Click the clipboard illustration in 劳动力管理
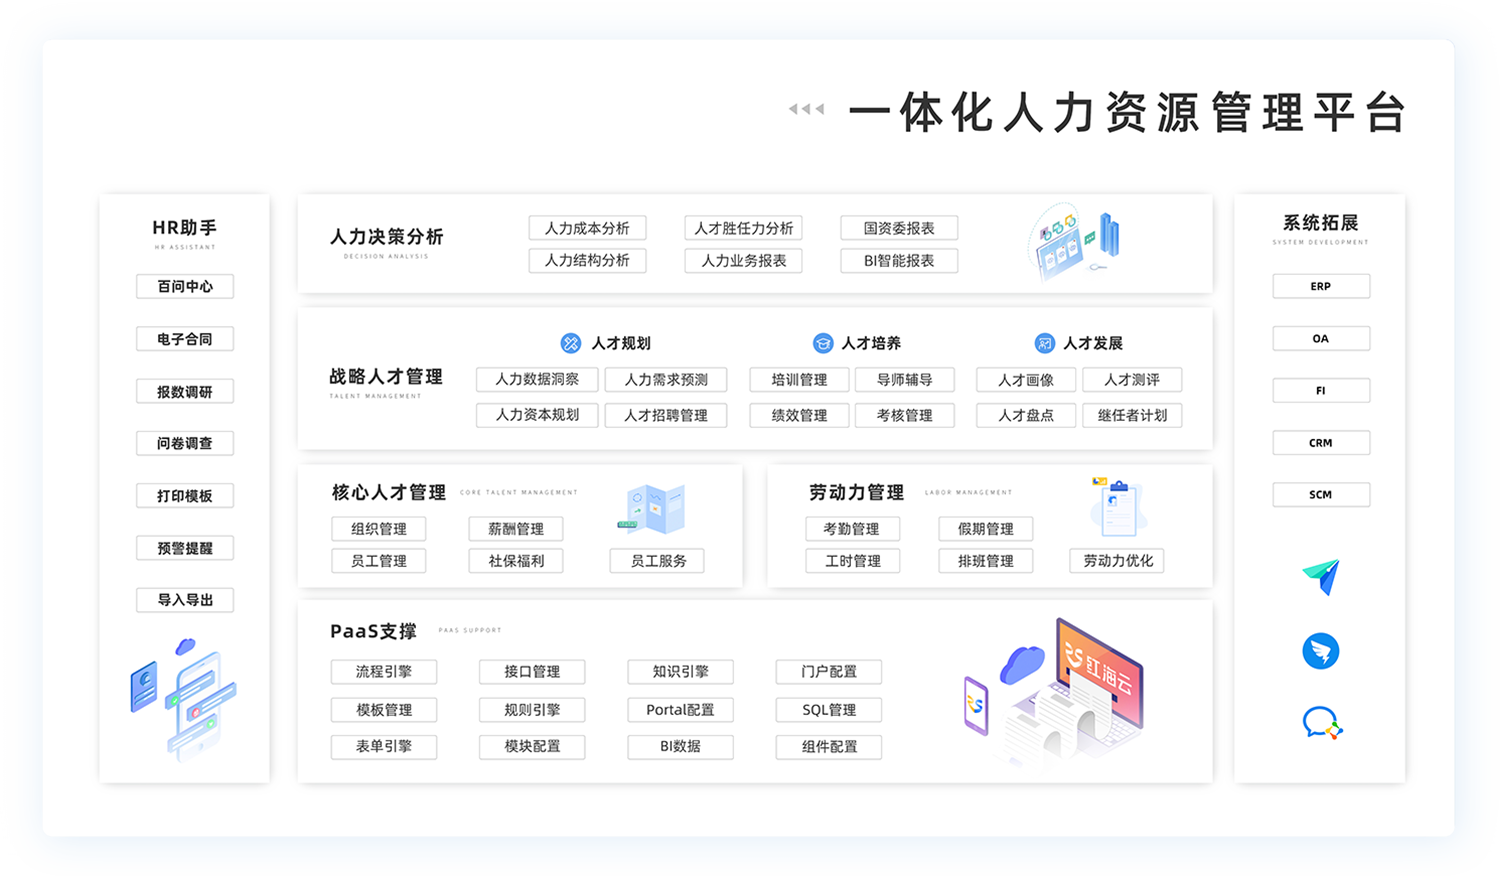This screenshot has height=876, width=1500. click(1117, 507)
